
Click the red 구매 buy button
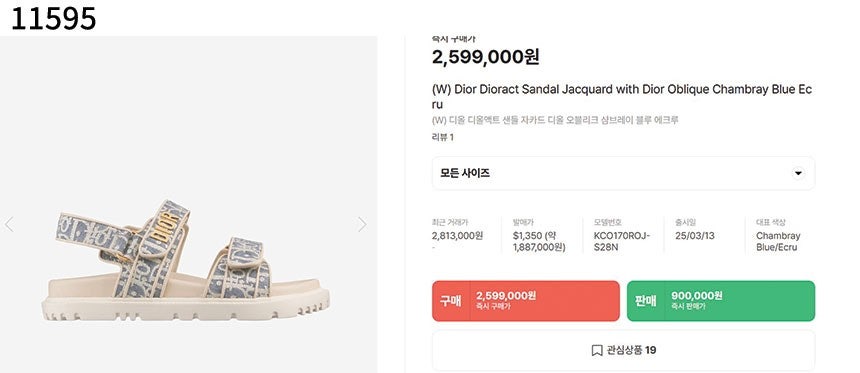click(x=525, y=301)
